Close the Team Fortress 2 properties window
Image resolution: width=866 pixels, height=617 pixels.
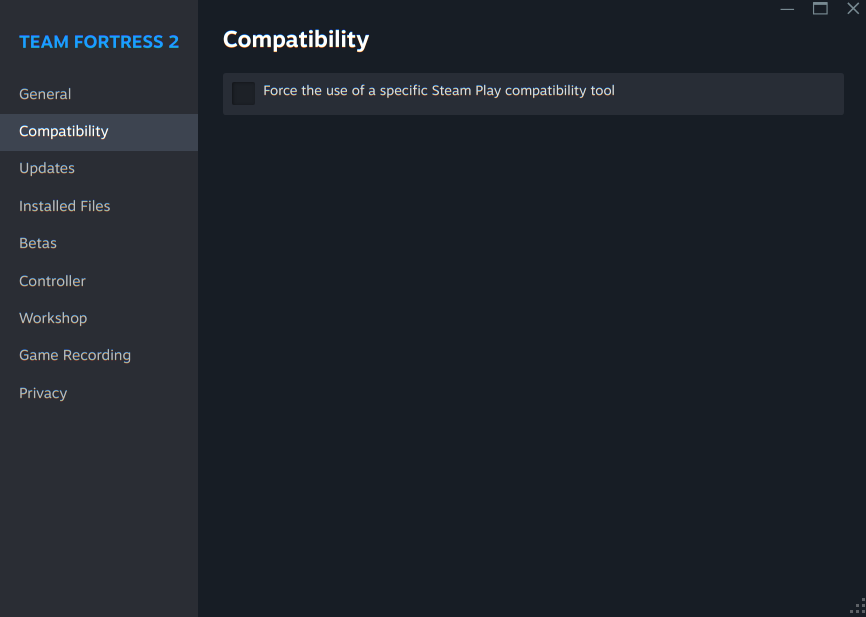pyautogui.click(x=853, y=9)
